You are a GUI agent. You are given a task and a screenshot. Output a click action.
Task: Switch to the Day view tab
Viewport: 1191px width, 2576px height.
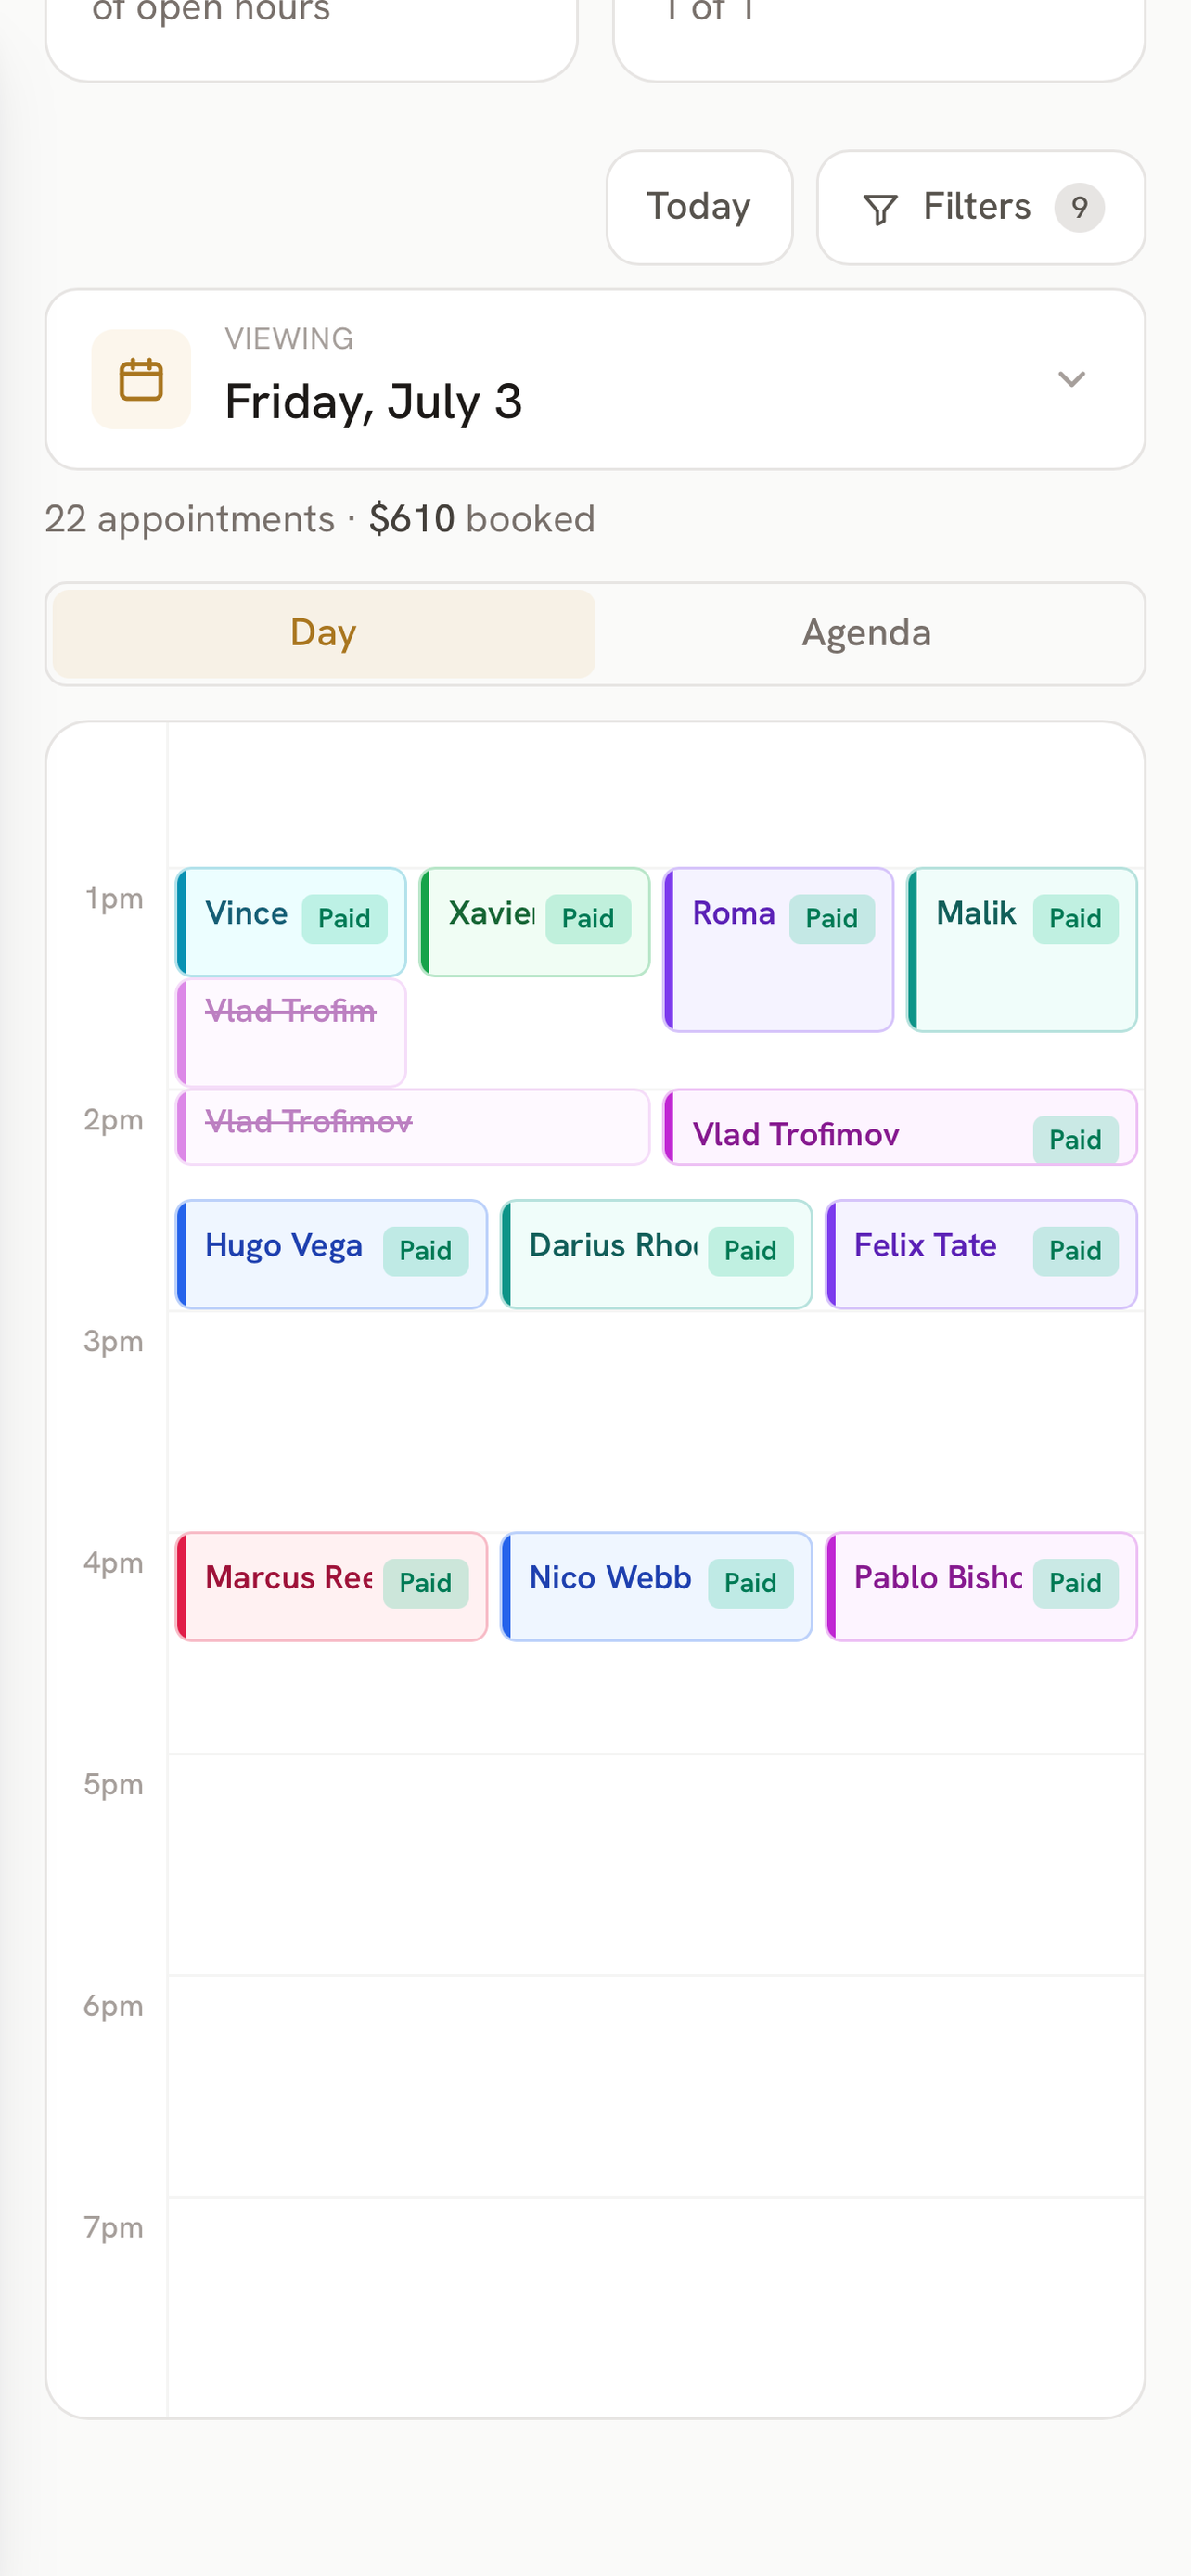point(324,633)
